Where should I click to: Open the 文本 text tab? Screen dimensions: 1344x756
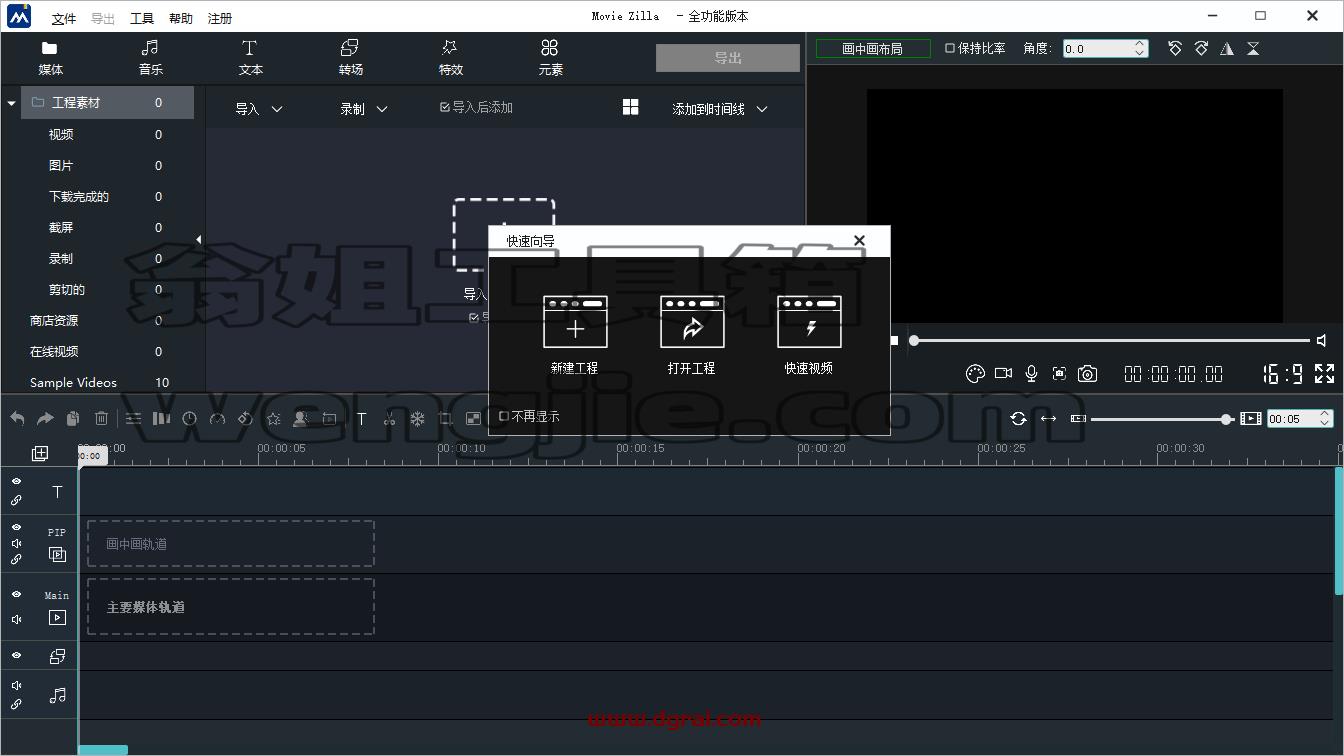[250, 58]
